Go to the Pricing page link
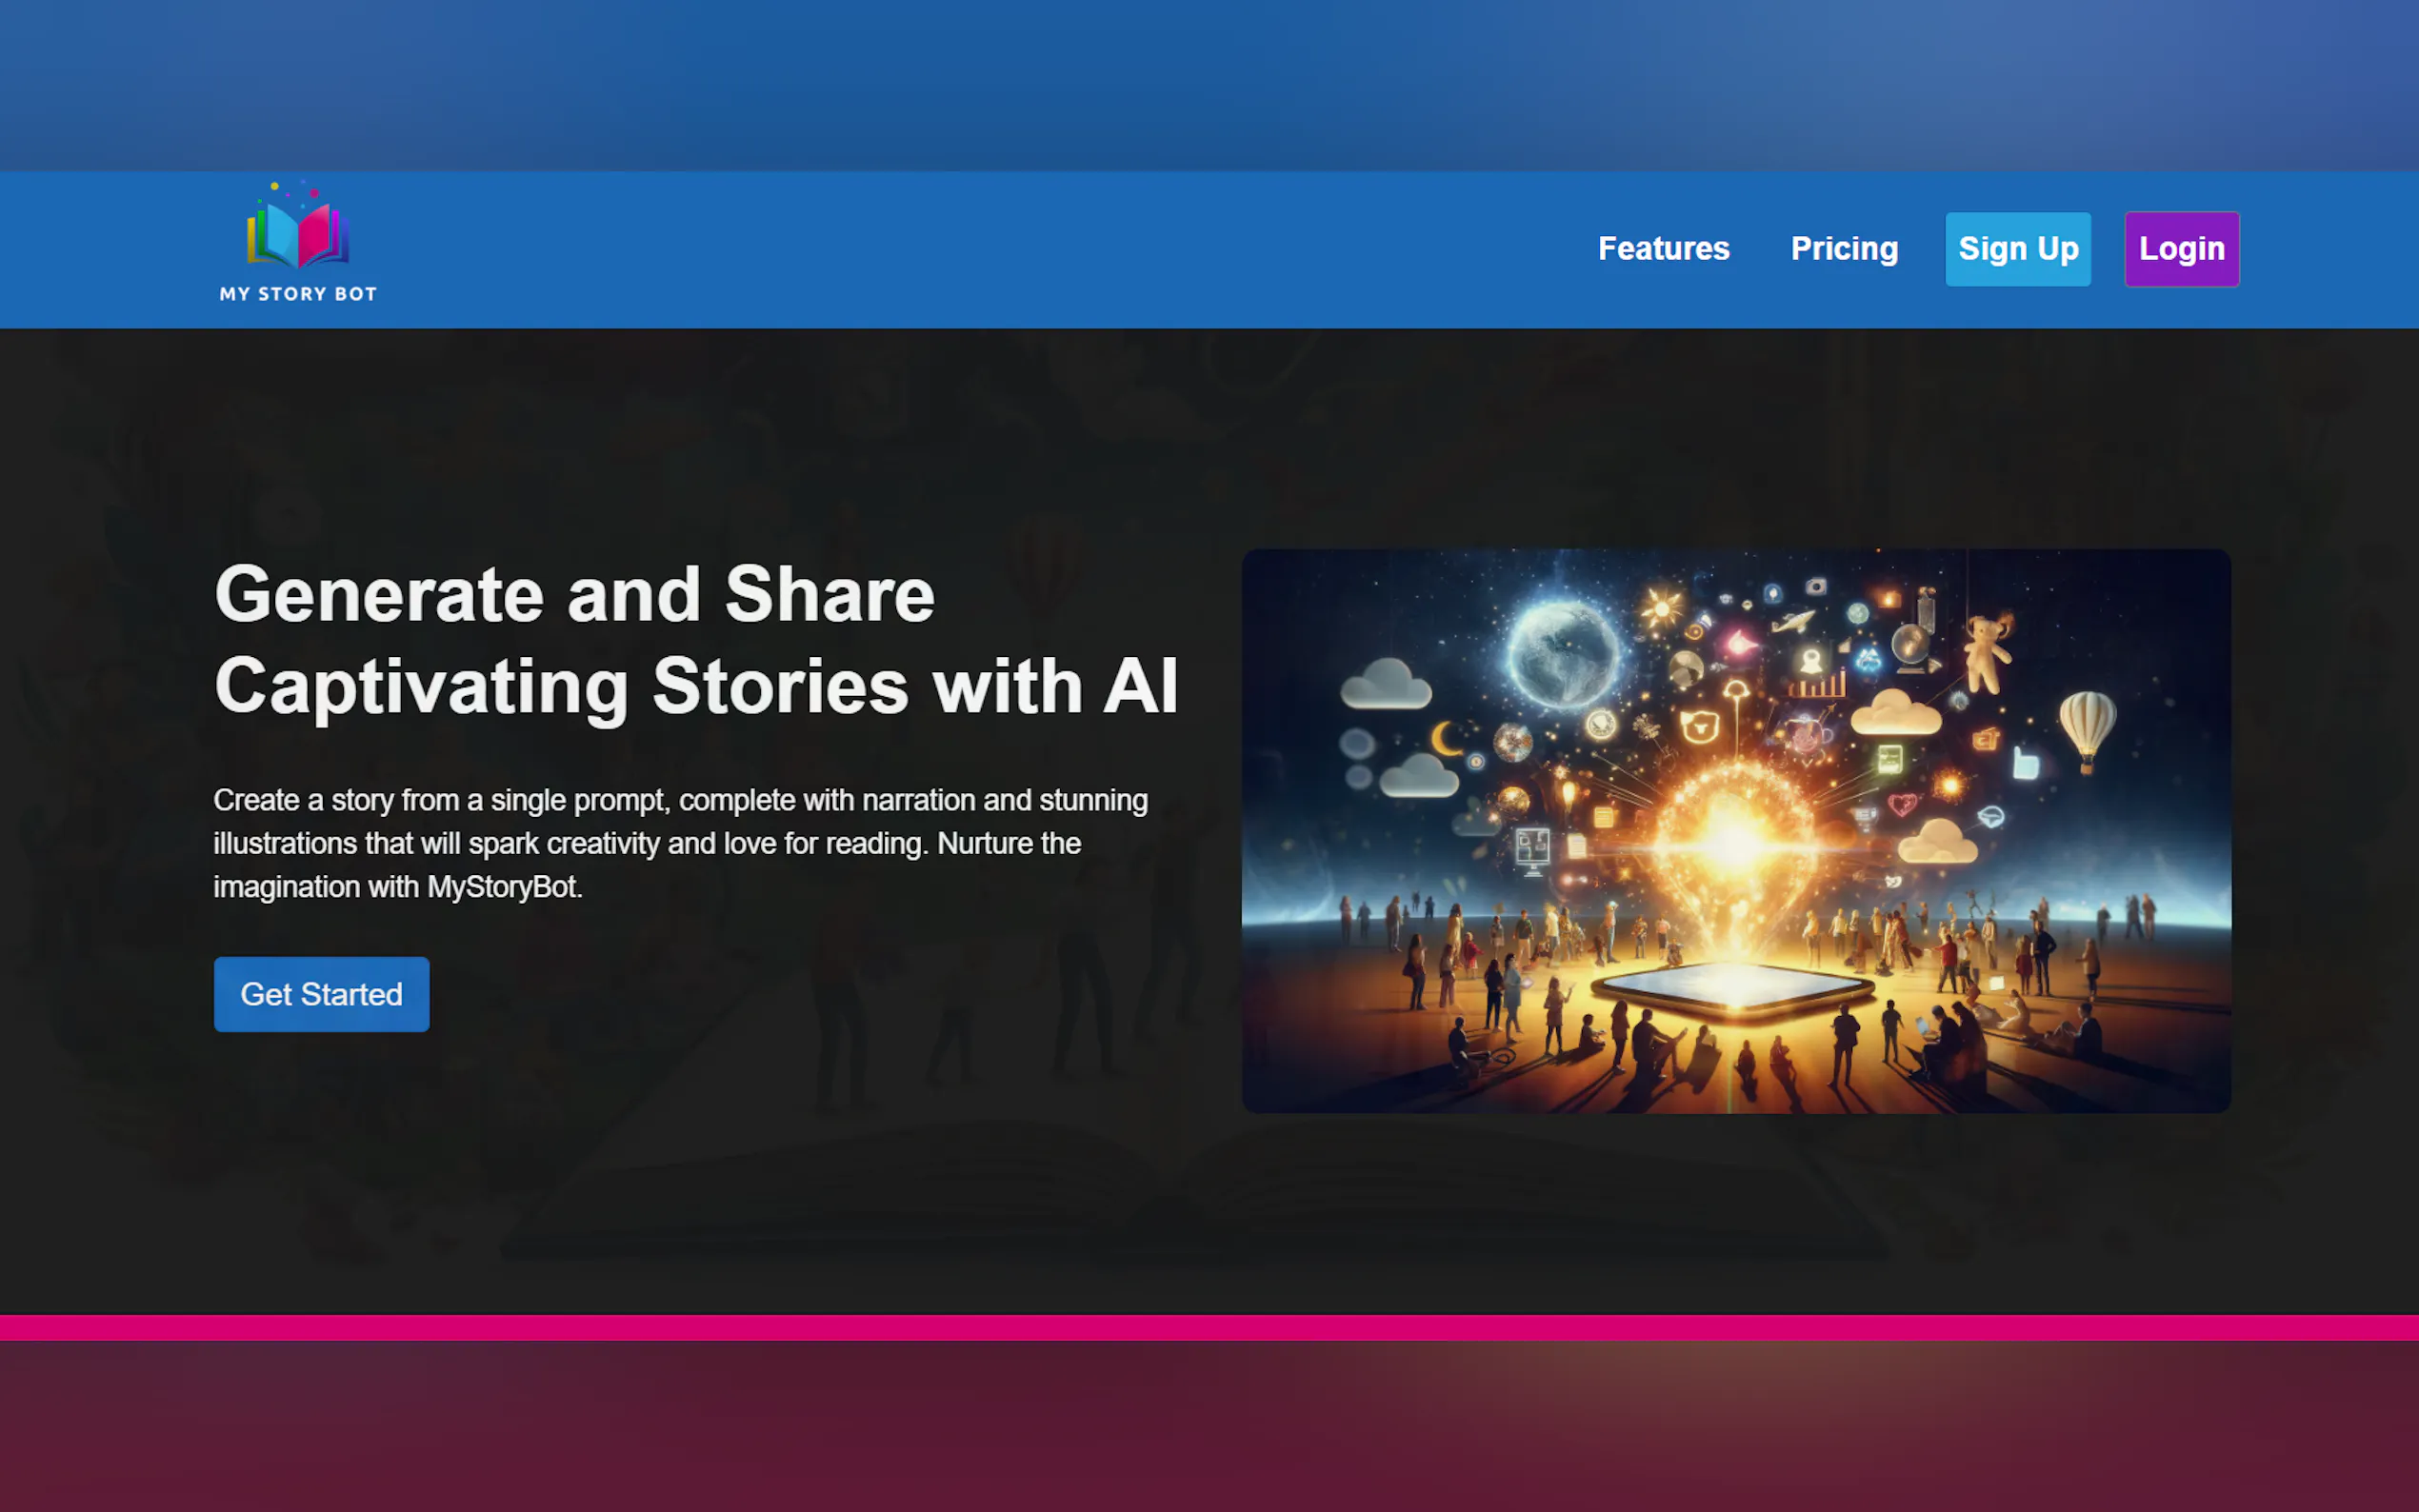The image size is (2419, 1512). (1844, 248)
